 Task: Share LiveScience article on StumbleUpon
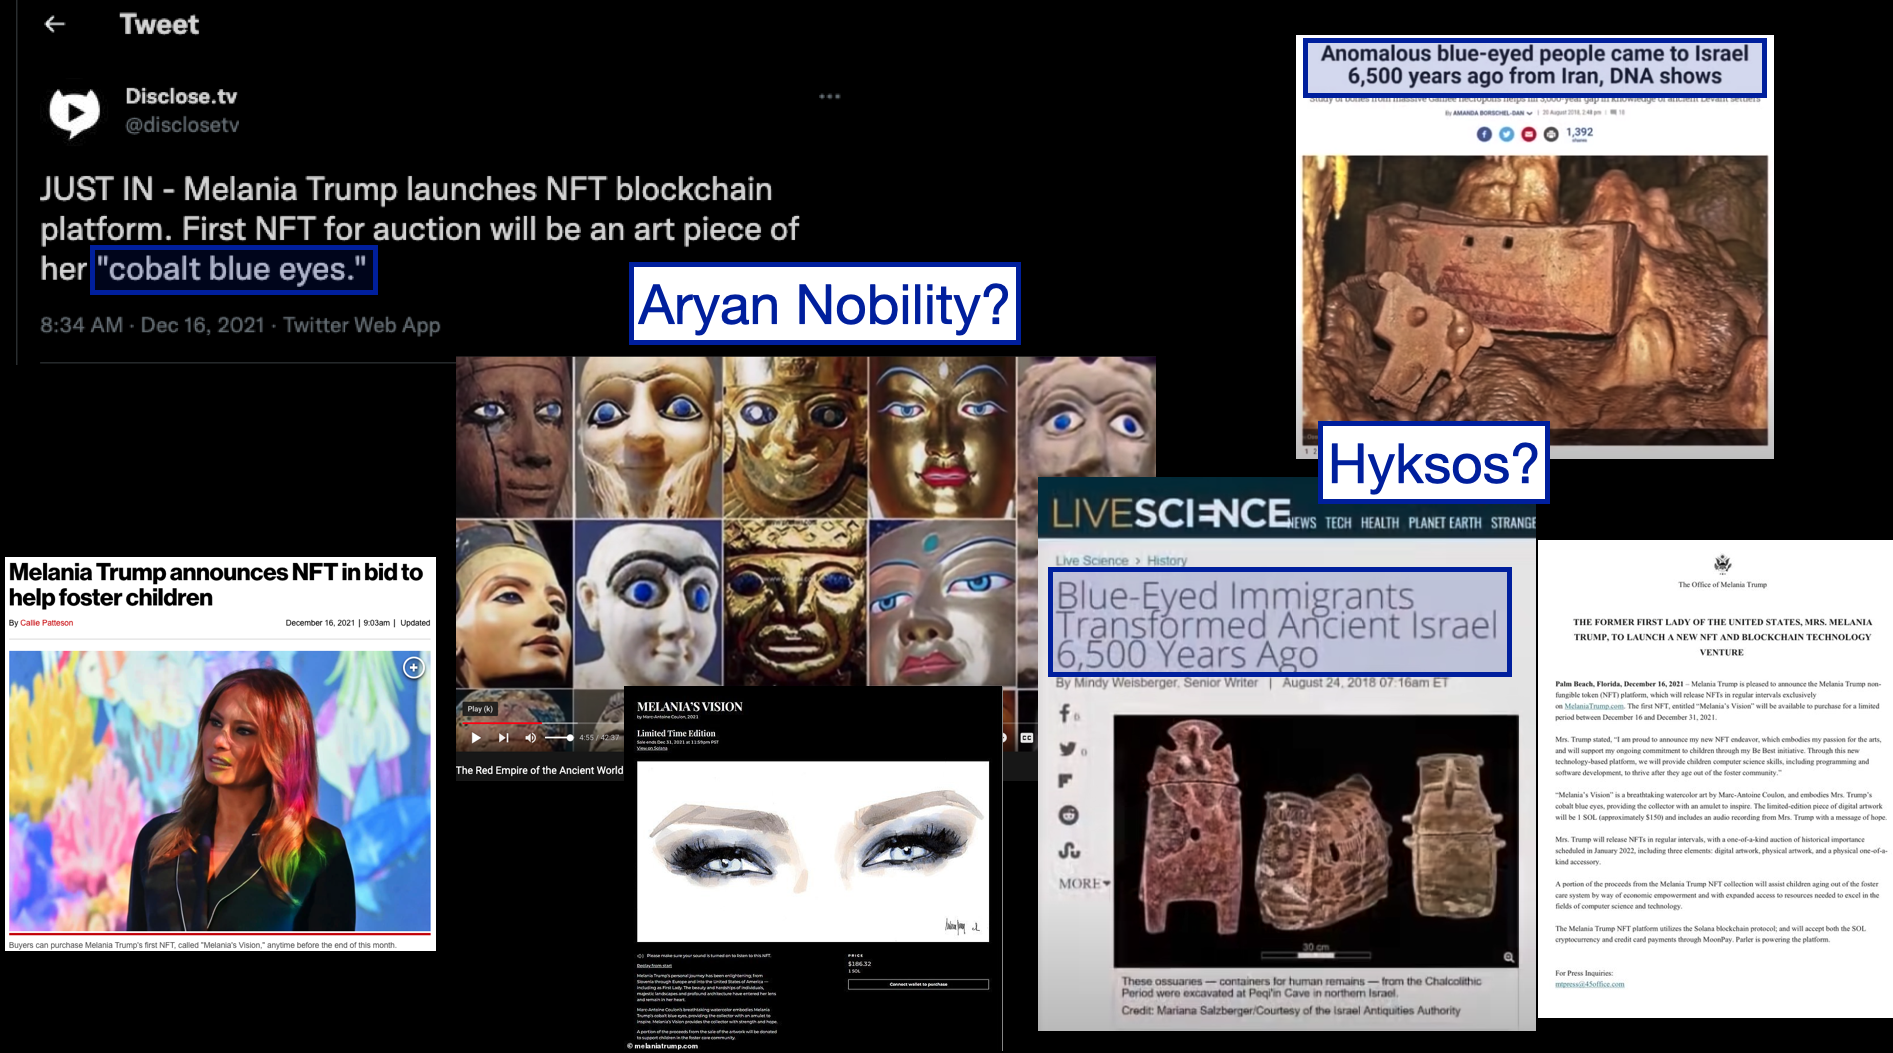tap(1069, 850)
